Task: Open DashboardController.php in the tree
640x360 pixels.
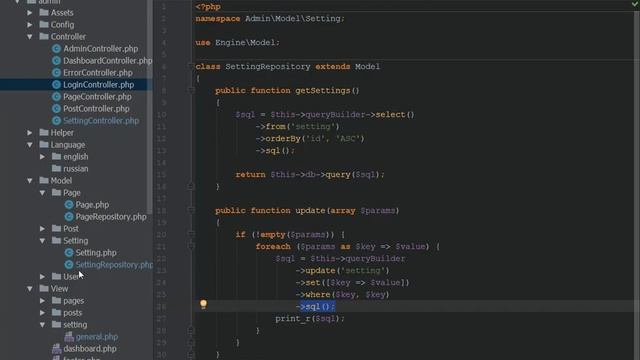Action: [107, 60]
